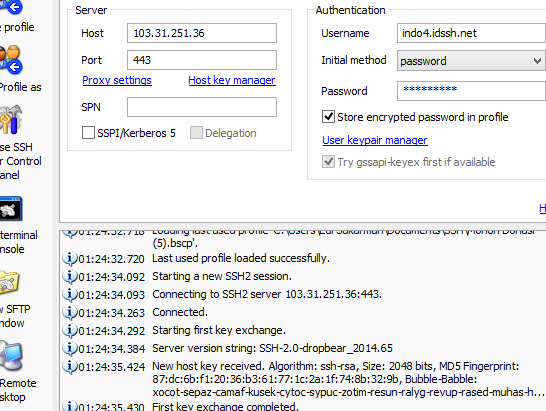Click into the Port field showing 443
The height and width of the screenshot is (411, 546).
click(x=202, y=60)
